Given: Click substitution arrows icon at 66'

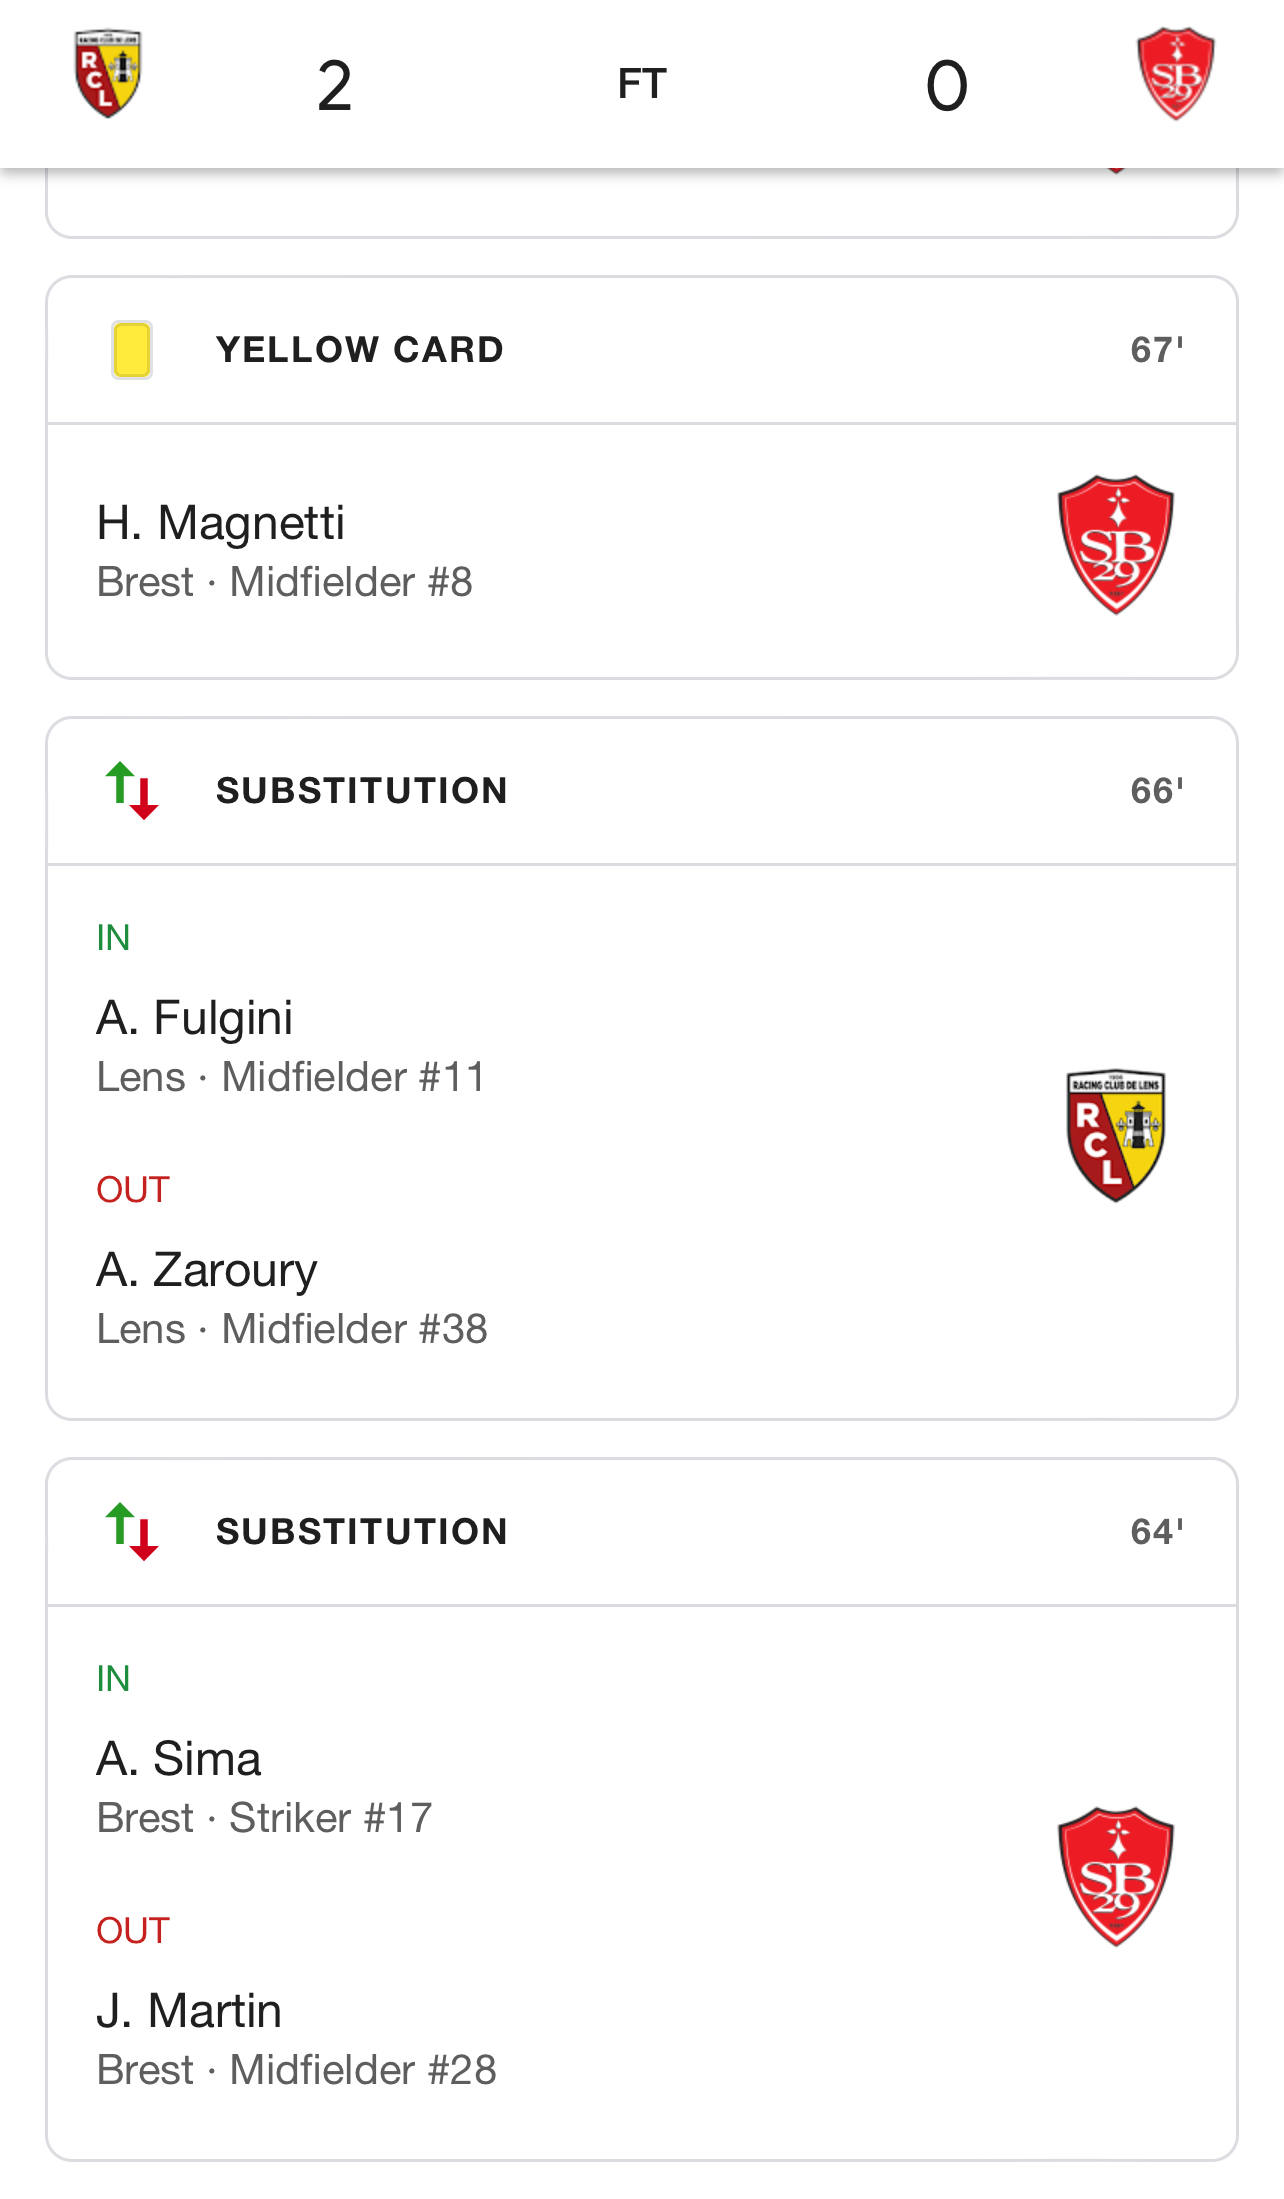Looking at the screenshot, I should [131, 791].
